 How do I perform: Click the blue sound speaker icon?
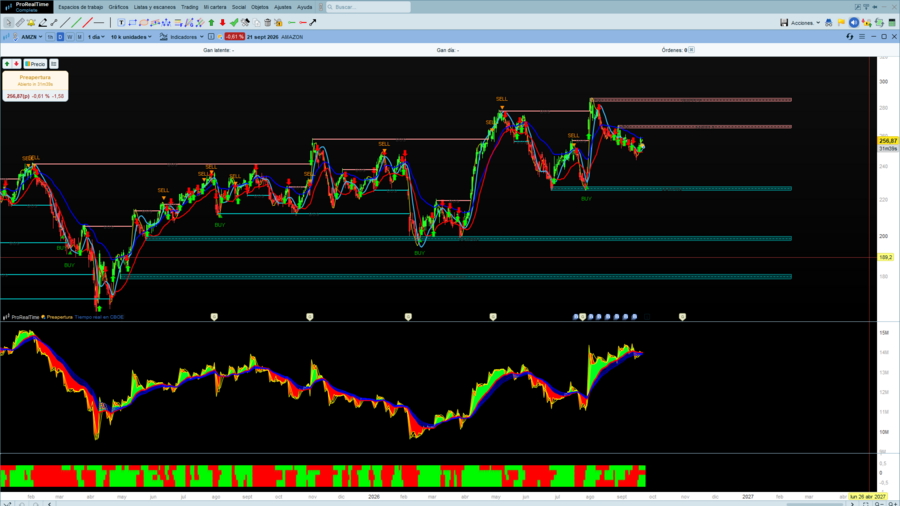pos(854,22)
